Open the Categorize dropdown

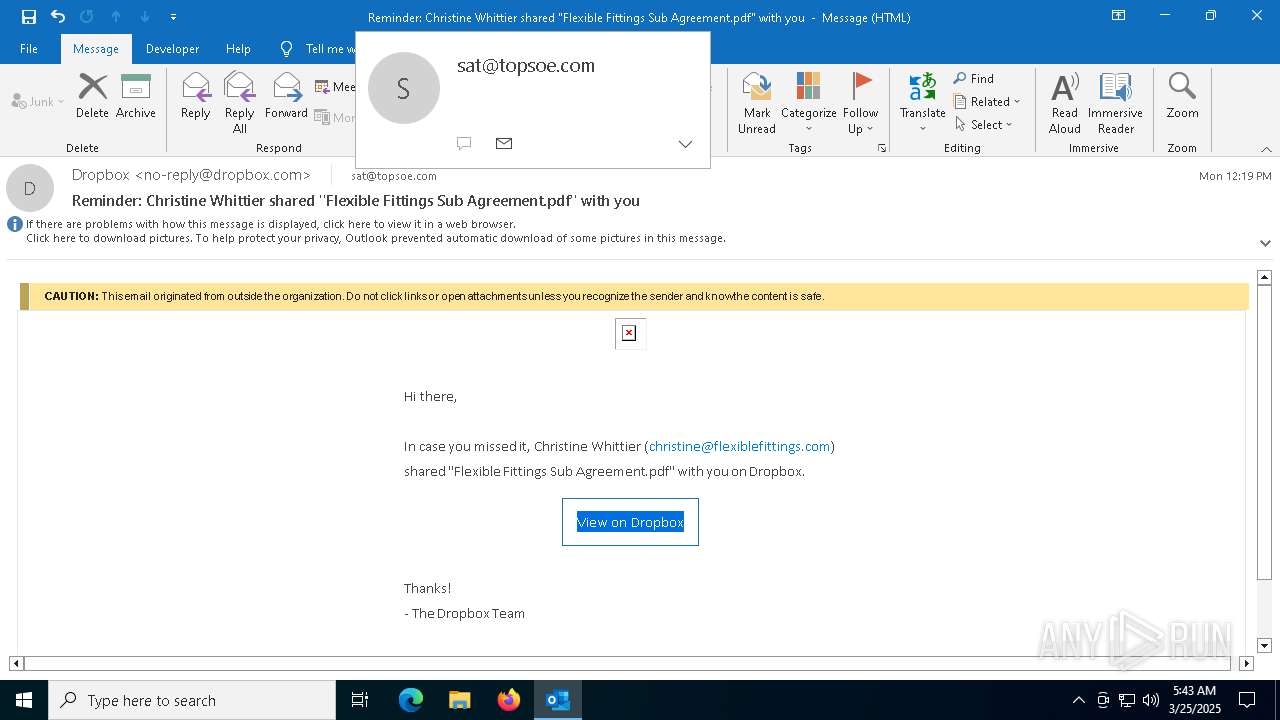pos(808,102)
